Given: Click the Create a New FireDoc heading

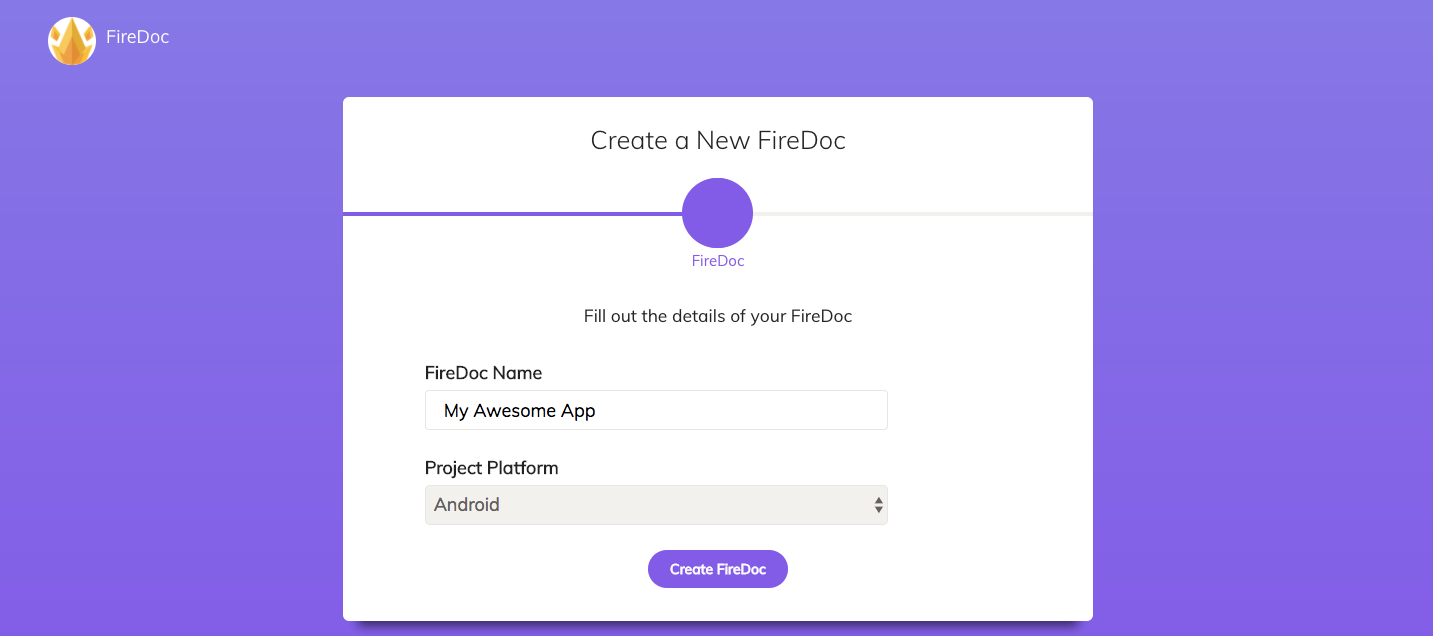Looking at the screenshot, I should [717, 140].
